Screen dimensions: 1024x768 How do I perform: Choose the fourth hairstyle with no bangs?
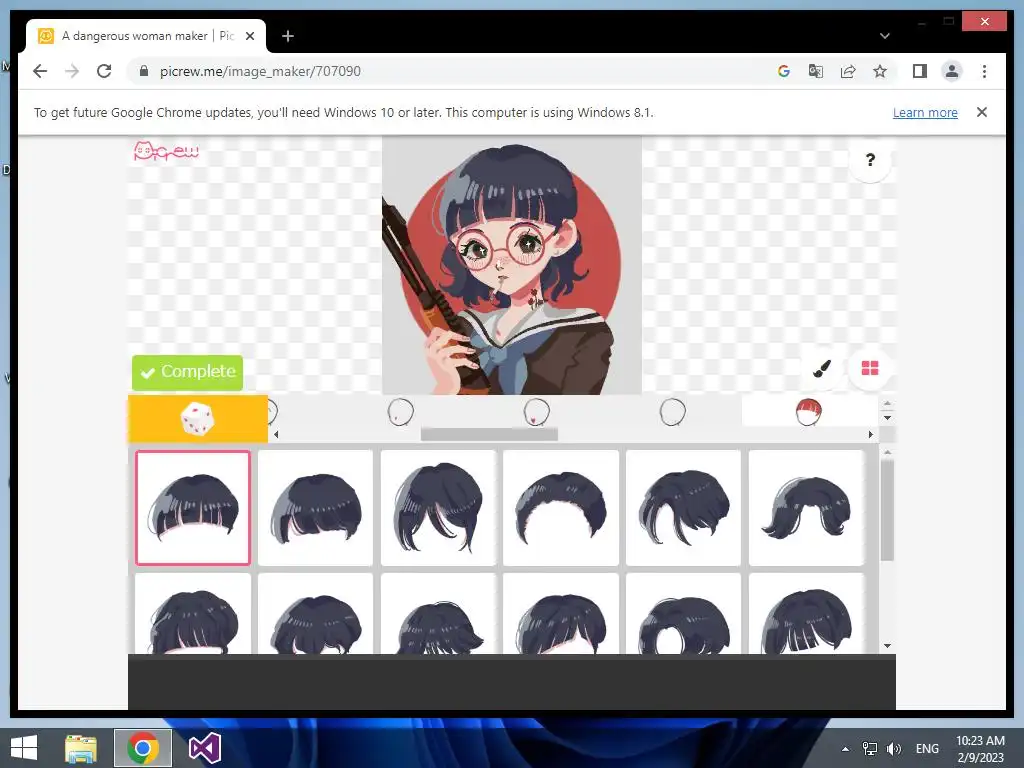click(x=561, y=507)
